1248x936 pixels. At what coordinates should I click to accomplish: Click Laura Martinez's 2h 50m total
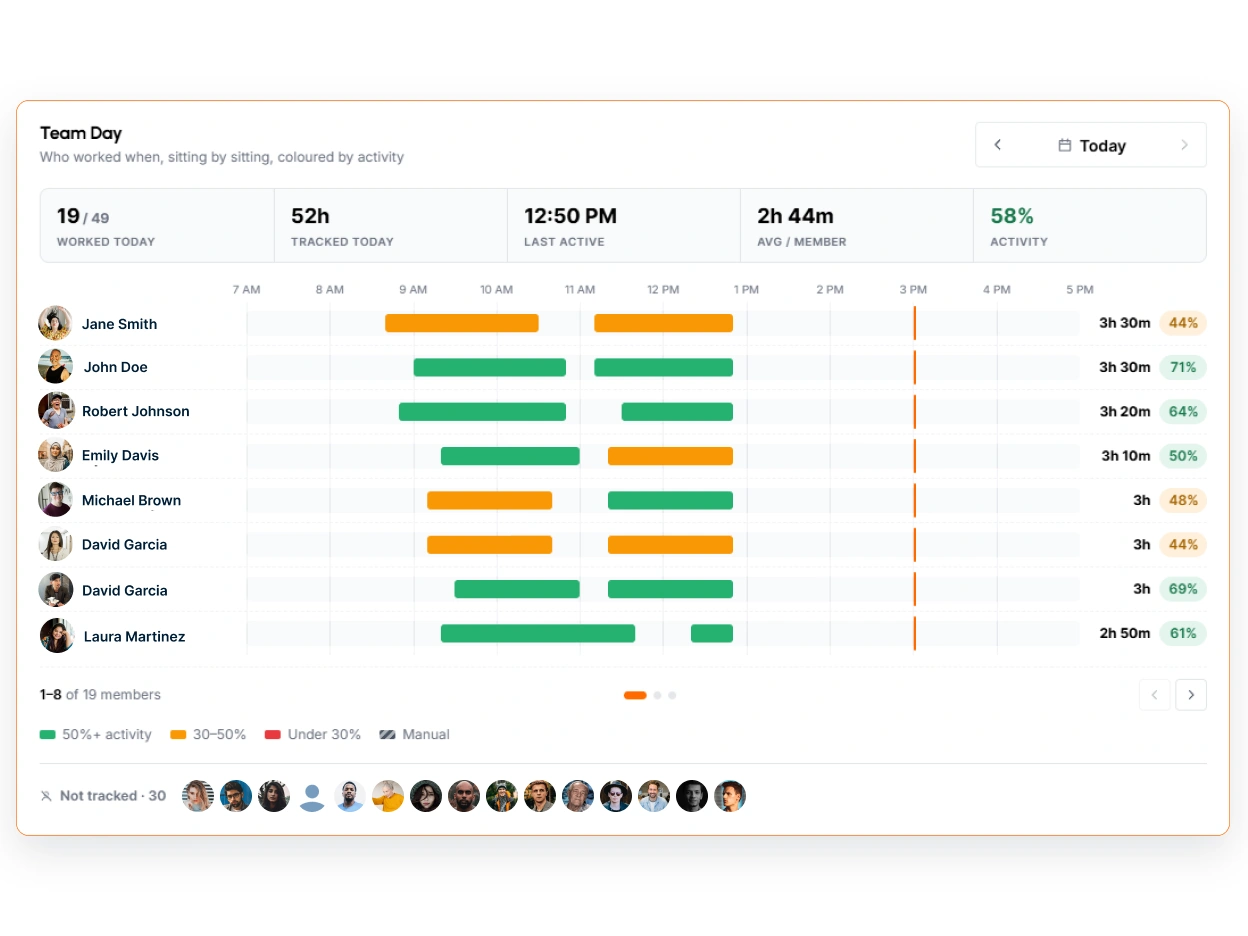[1125, 633]
